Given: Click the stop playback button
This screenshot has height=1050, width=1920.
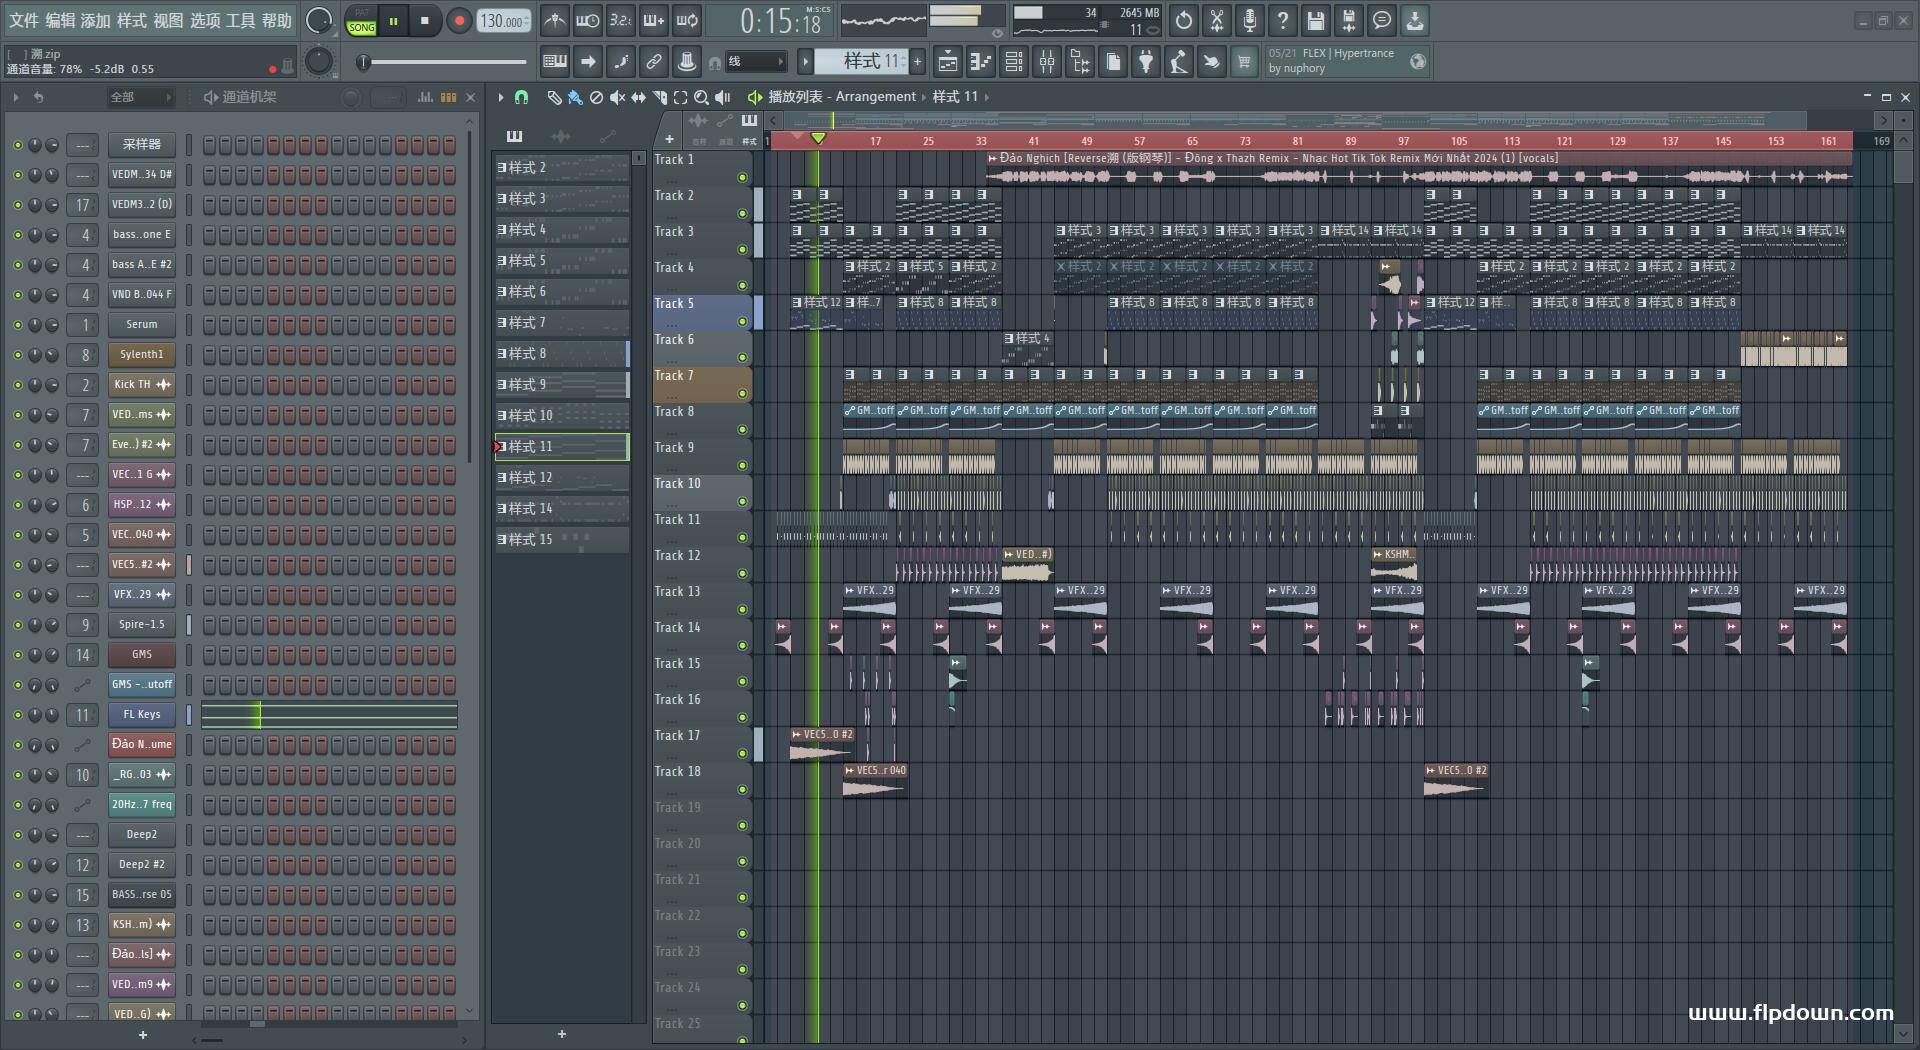Looking at the screenshot, I should 425,21.
